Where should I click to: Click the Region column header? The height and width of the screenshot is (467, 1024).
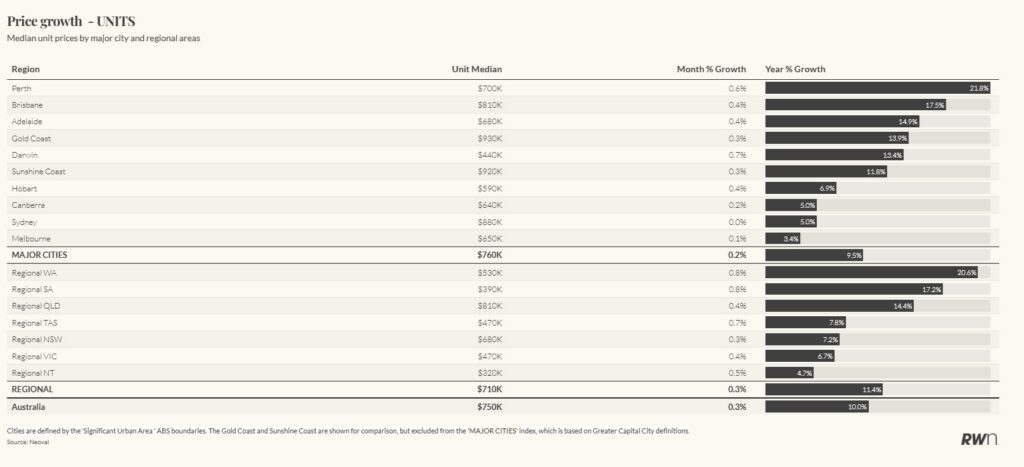25,69
